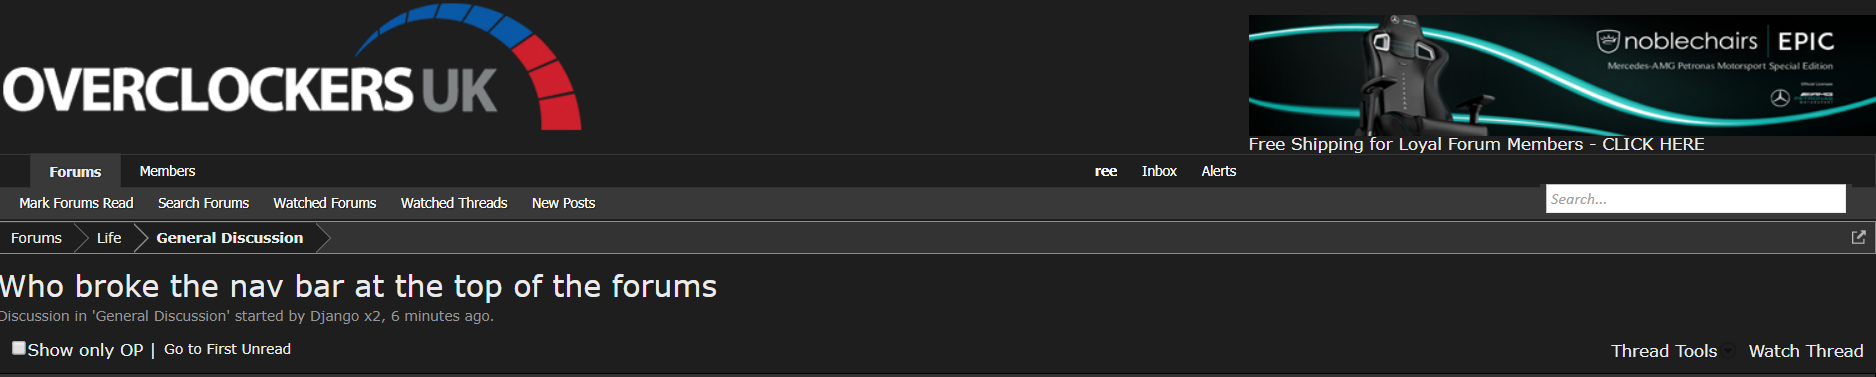1876x377 pixels.
Task: Expand the Thread Tools dropdown
Action: point(1664,351)
